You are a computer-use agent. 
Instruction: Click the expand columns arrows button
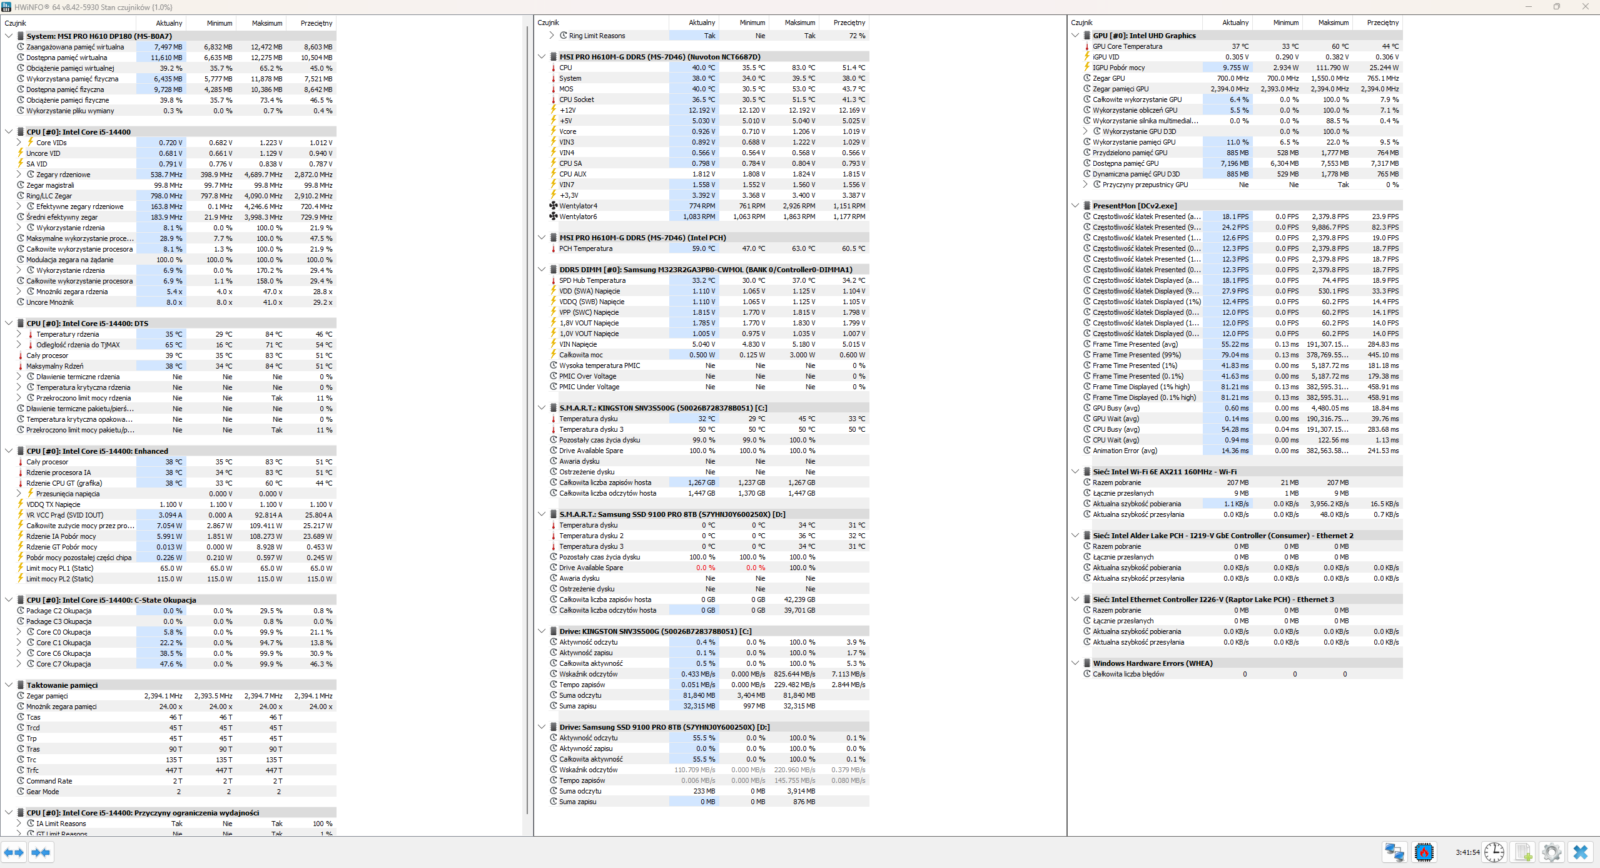click(x=14, y=852)
